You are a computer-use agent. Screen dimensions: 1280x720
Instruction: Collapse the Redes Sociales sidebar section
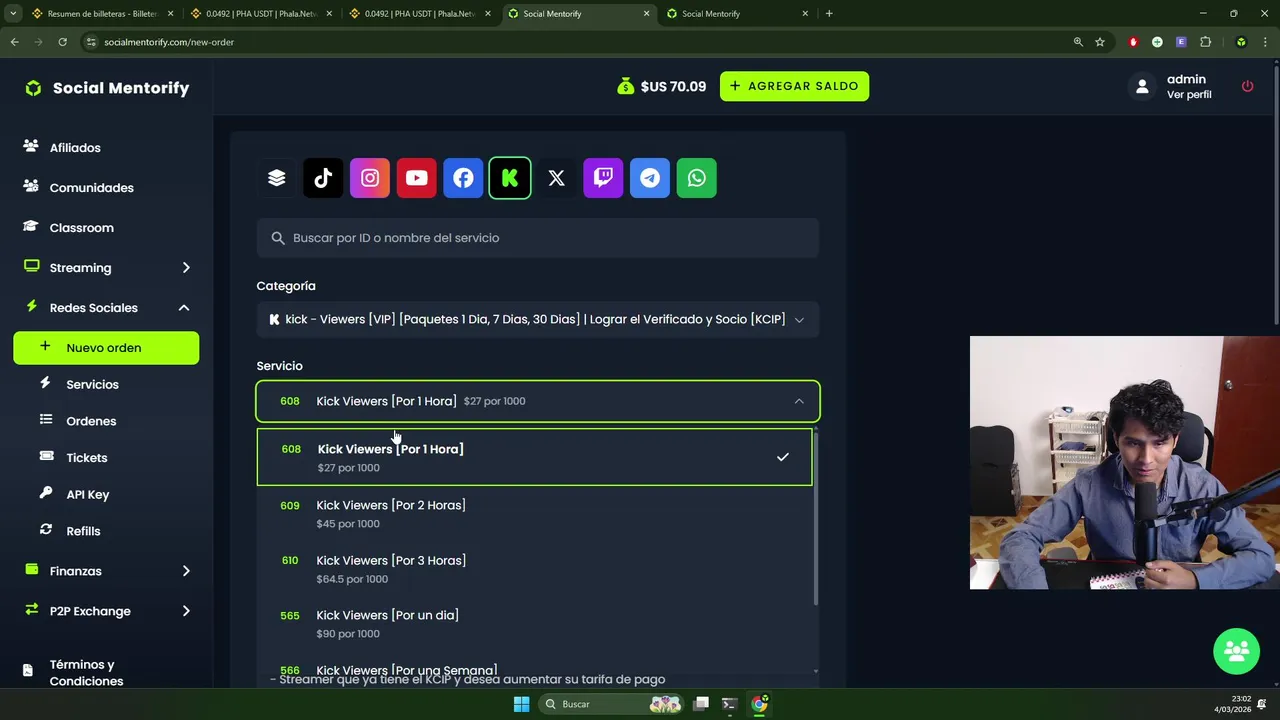[x=106, y=308]
